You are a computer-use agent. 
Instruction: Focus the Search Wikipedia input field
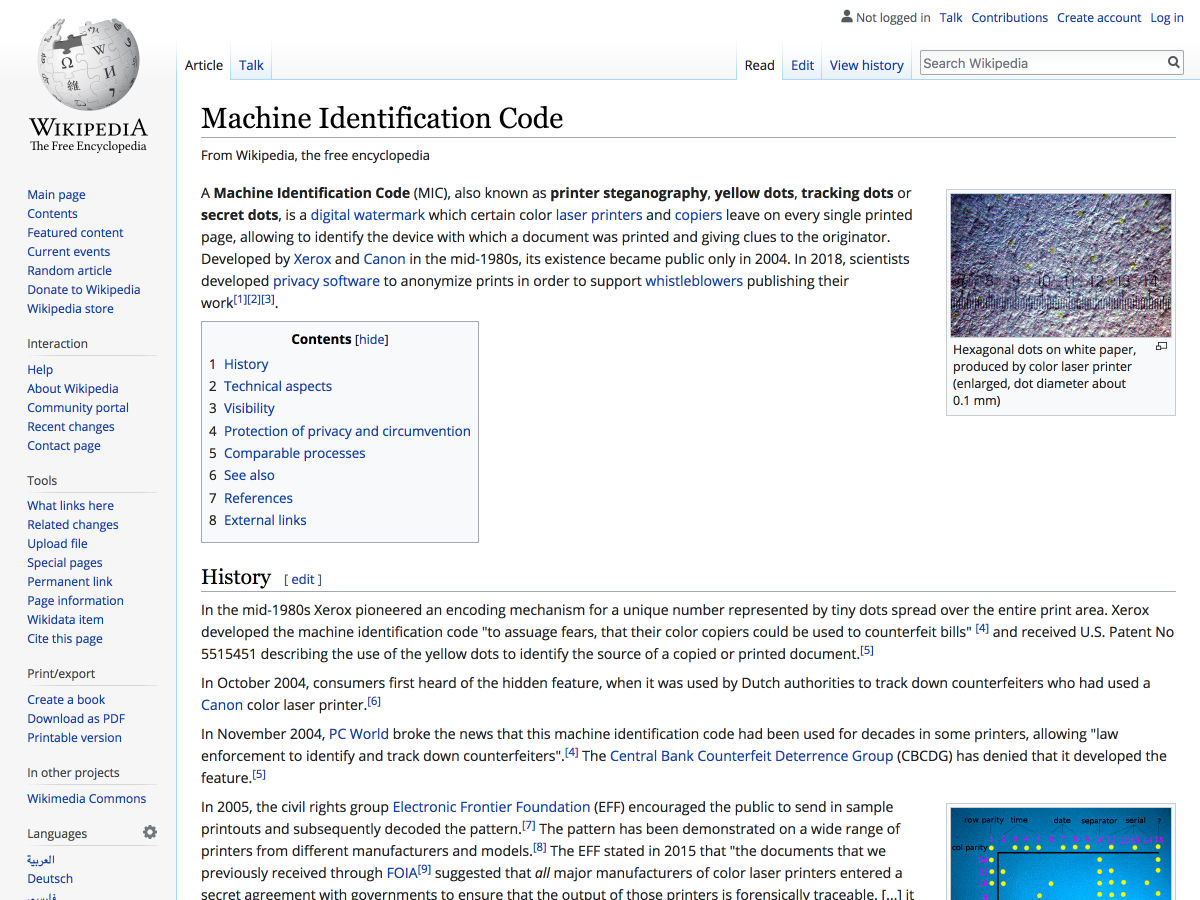tap(1042, 63)
